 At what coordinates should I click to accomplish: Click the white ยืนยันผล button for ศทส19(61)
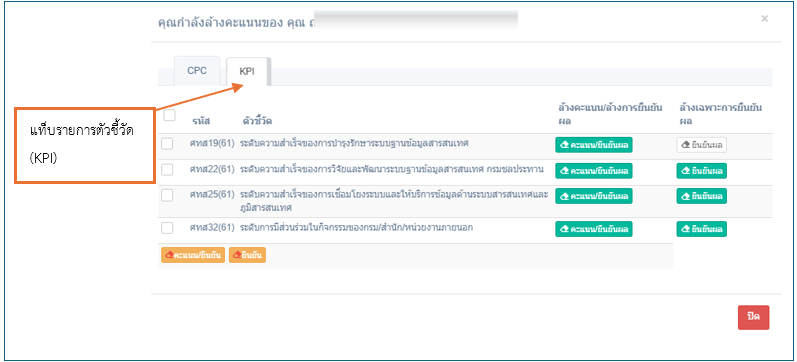(x=701, y=145)
